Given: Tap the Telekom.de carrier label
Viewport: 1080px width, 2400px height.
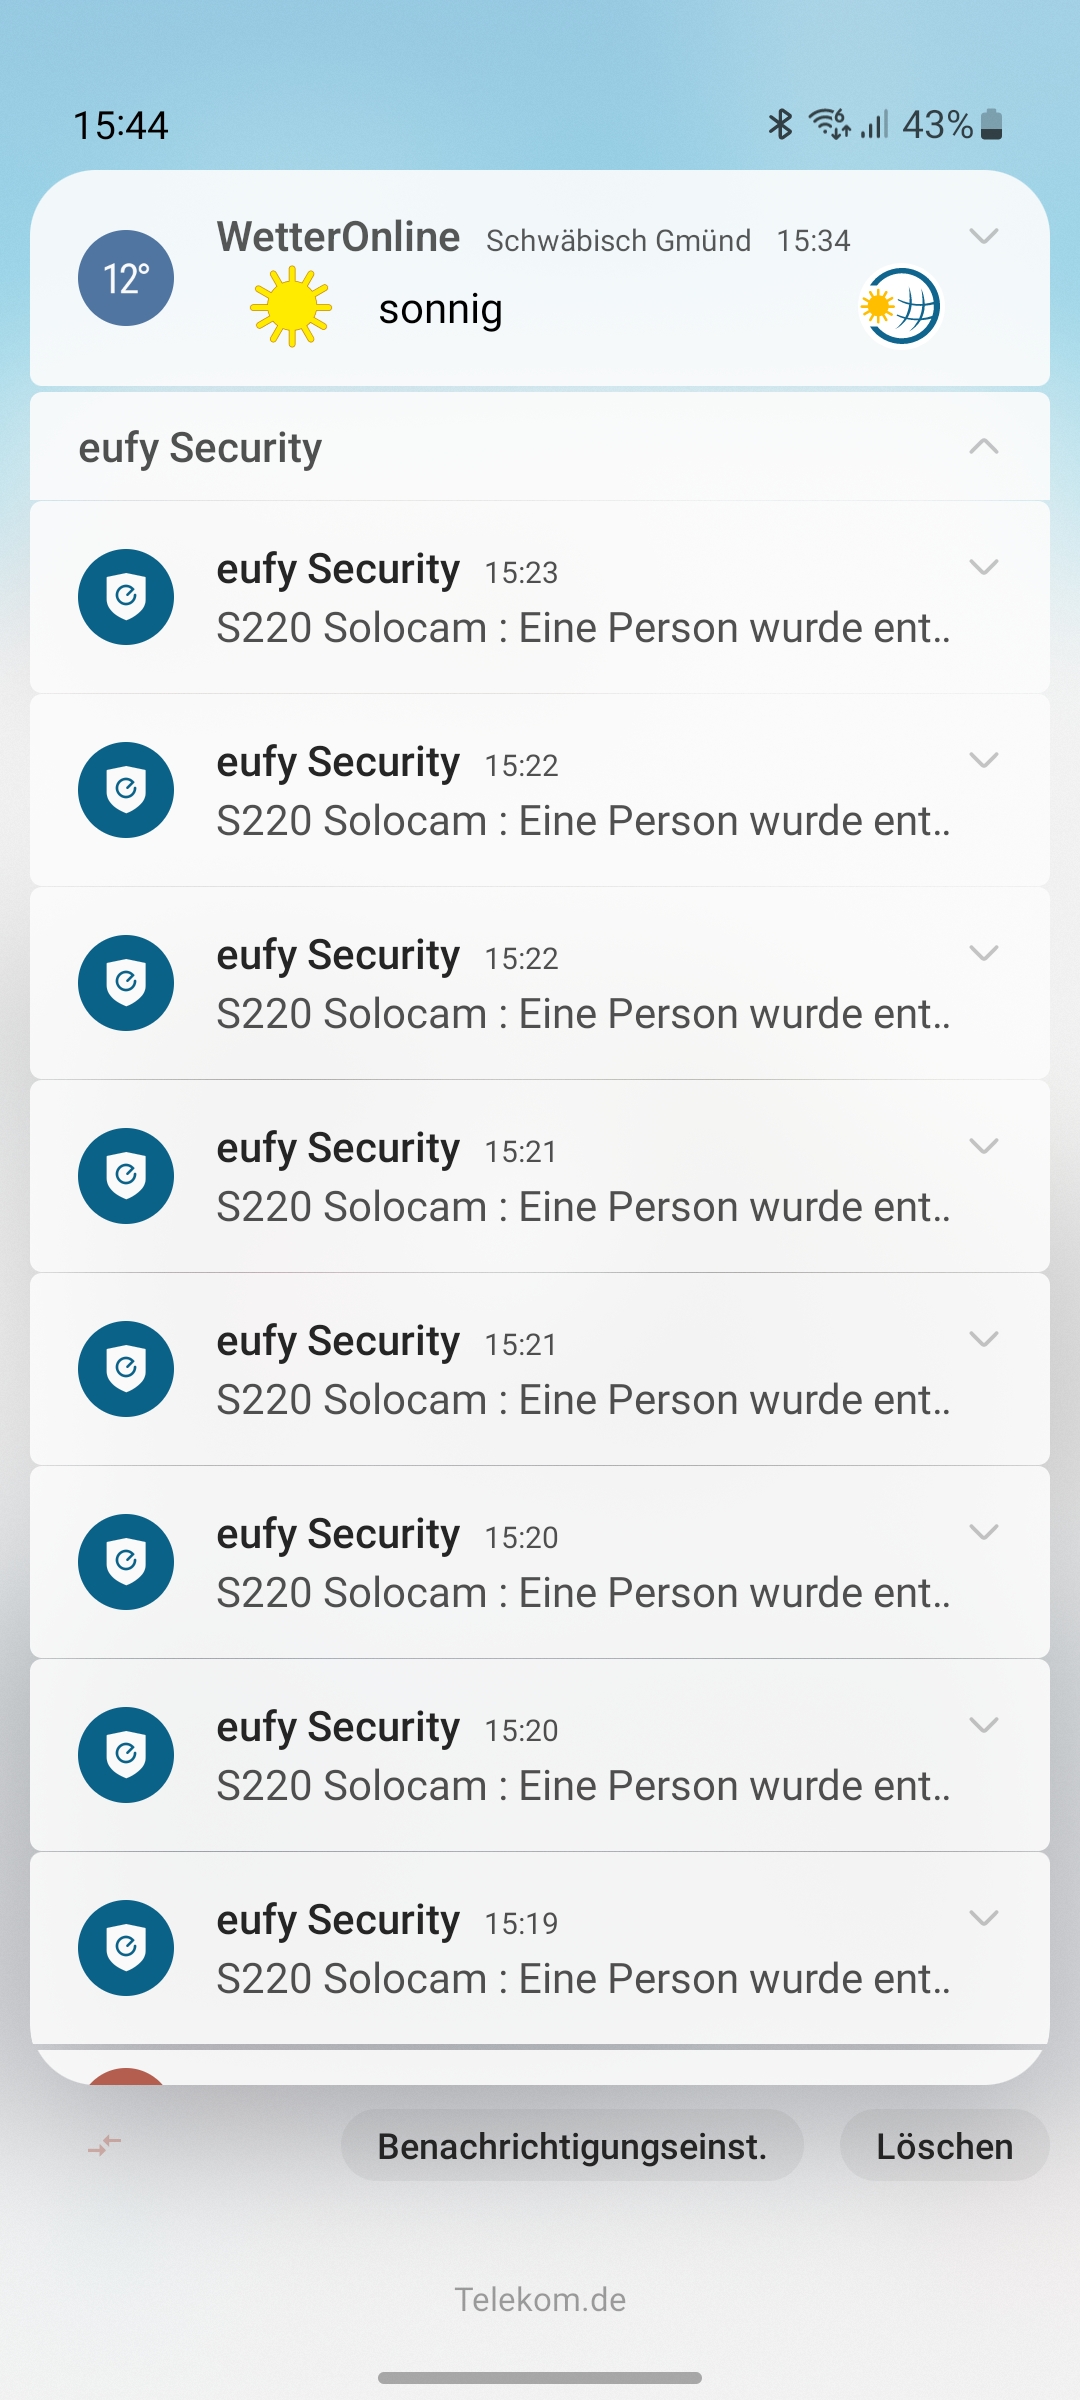Looking at the screenshot, I should [540, 2300].
